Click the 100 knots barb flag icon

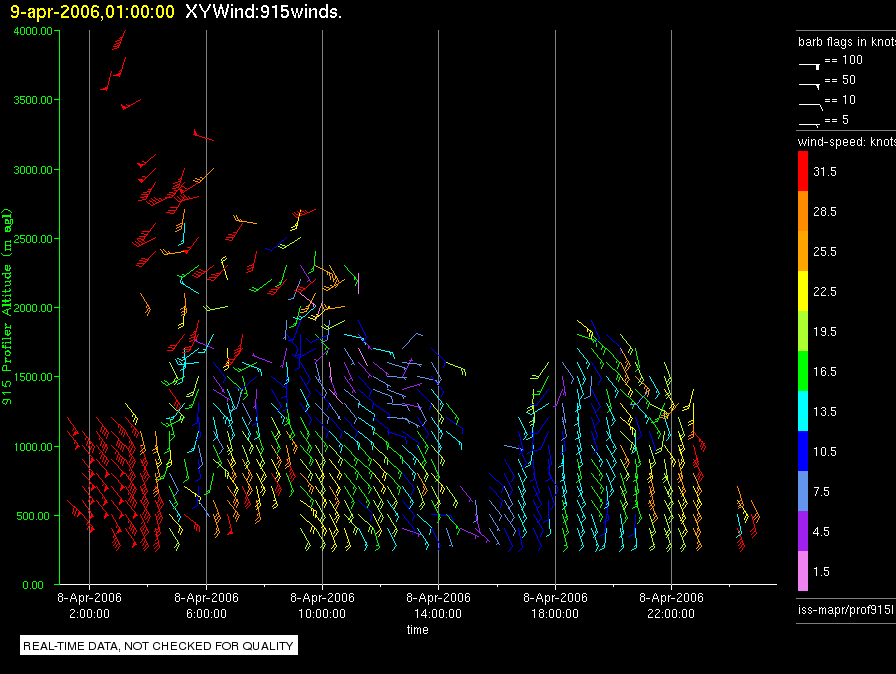point(810,63)
